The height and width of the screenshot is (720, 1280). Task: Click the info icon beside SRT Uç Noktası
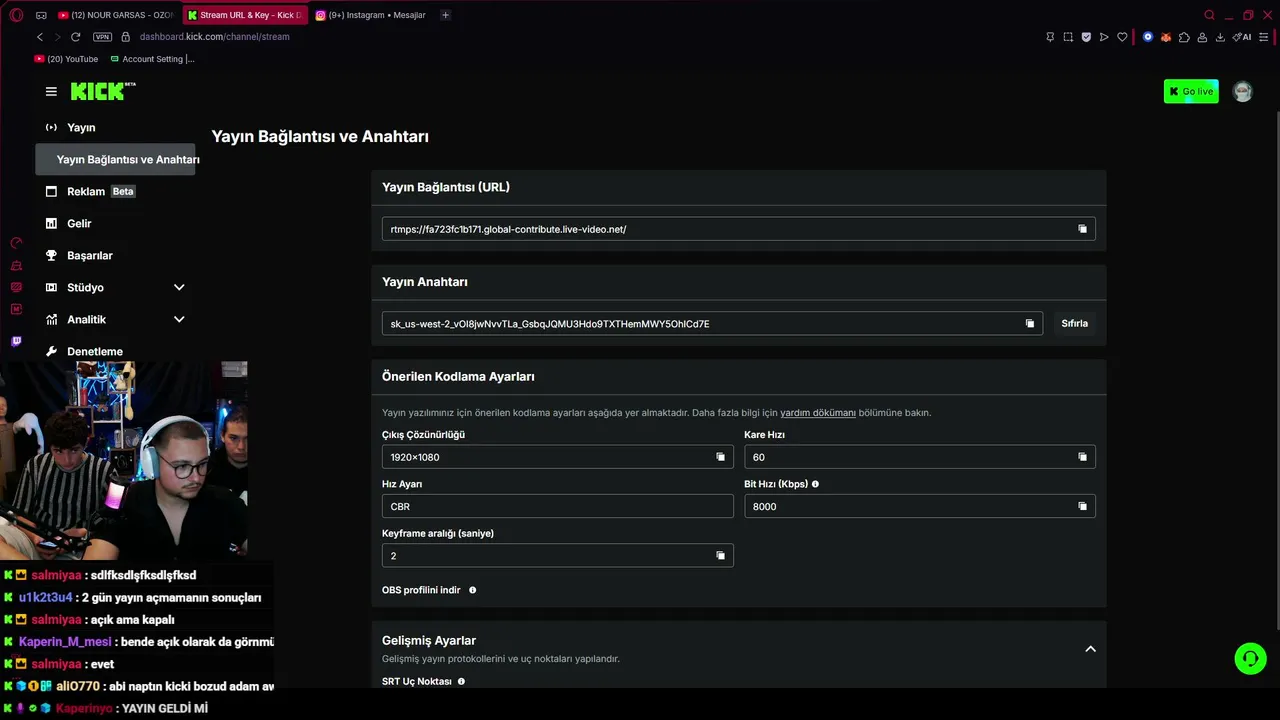pyautogui.click(x=461, y=681)
